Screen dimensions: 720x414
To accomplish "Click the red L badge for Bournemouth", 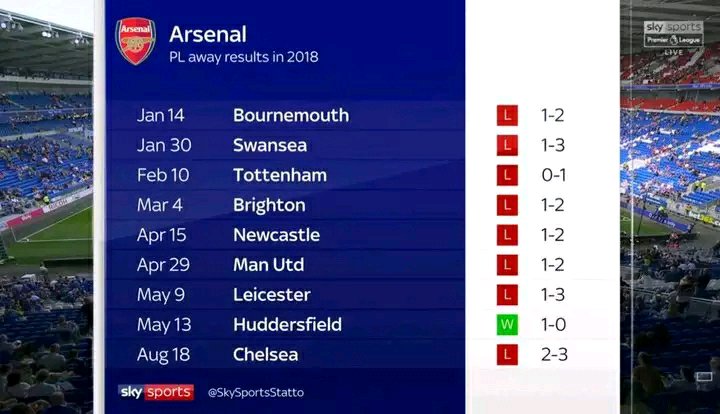I will pyautogui.click(x=507, y=115).
